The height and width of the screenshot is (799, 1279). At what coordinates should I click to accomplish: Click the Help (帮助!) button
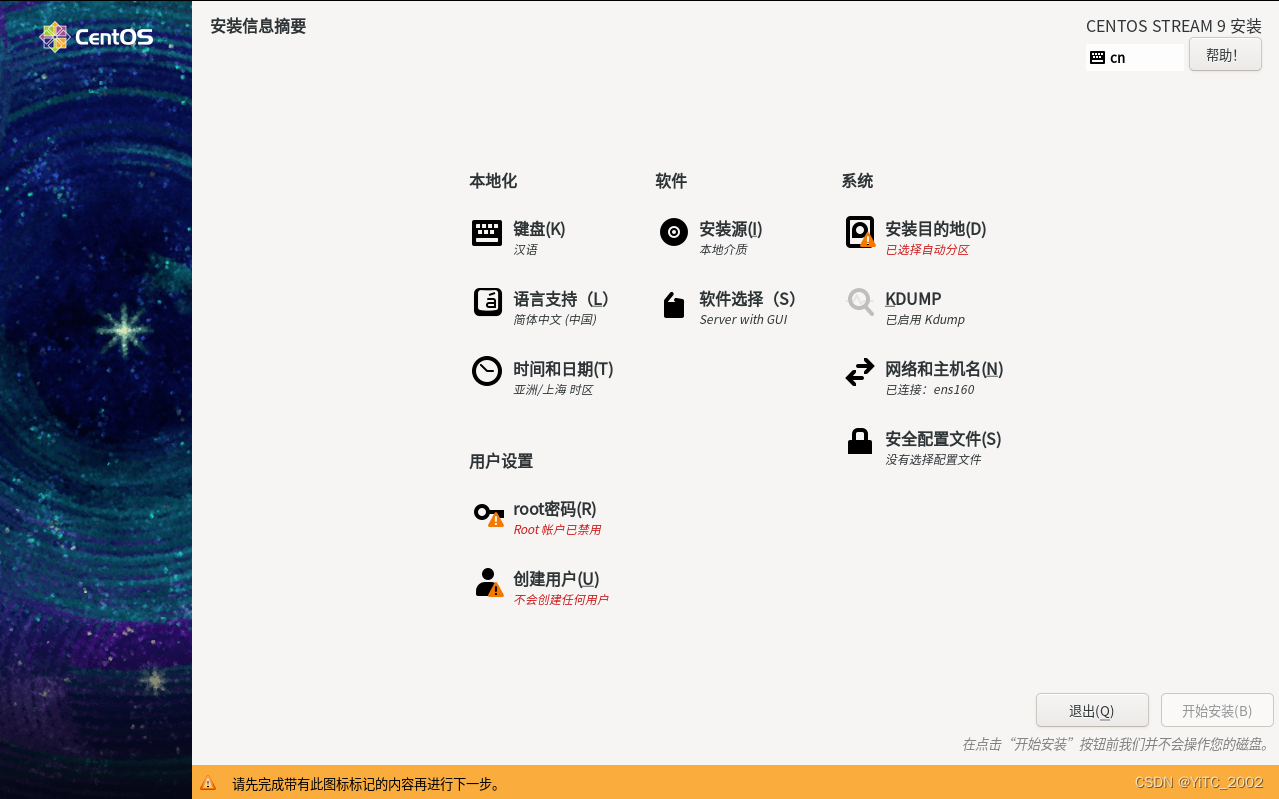[1225, 55]
